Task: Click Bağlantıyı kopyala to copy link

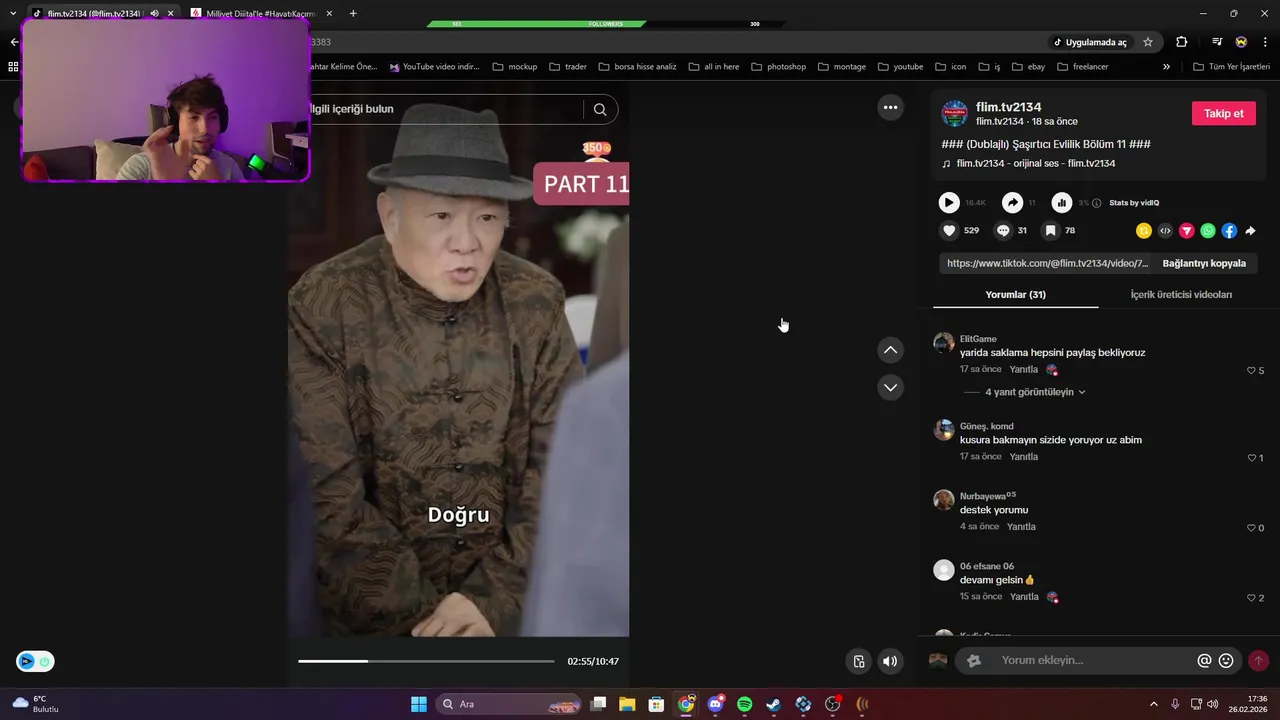Action: pyautogui.click(x=1204, y=263)
